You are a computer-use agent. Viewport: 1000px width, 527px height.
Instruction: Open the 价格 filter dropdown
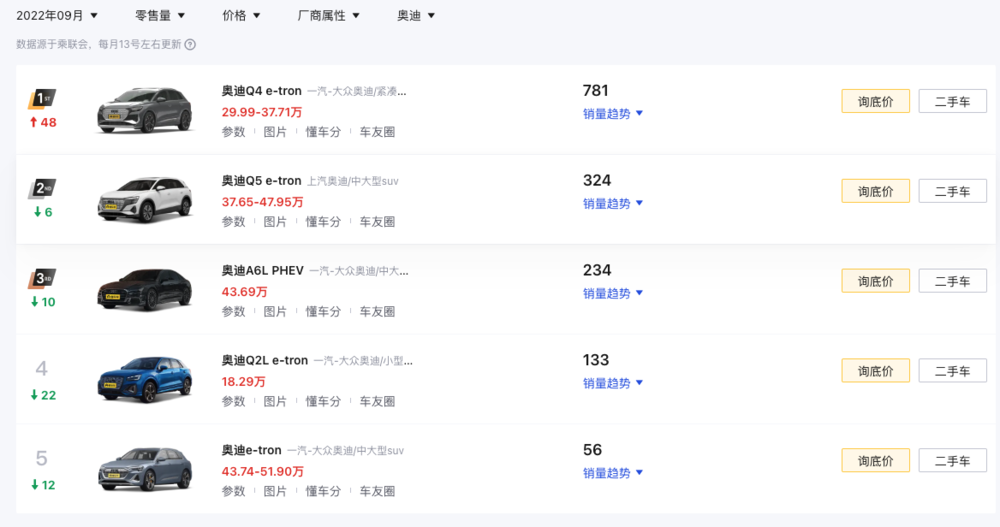(241, 15)
